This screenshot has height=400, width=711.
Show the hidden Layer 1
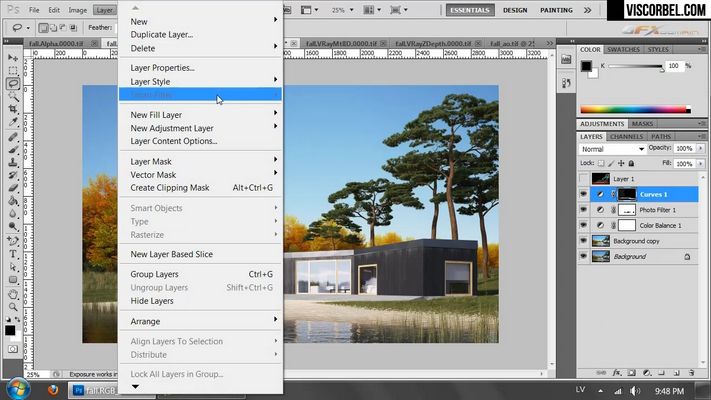click(584, 179)
